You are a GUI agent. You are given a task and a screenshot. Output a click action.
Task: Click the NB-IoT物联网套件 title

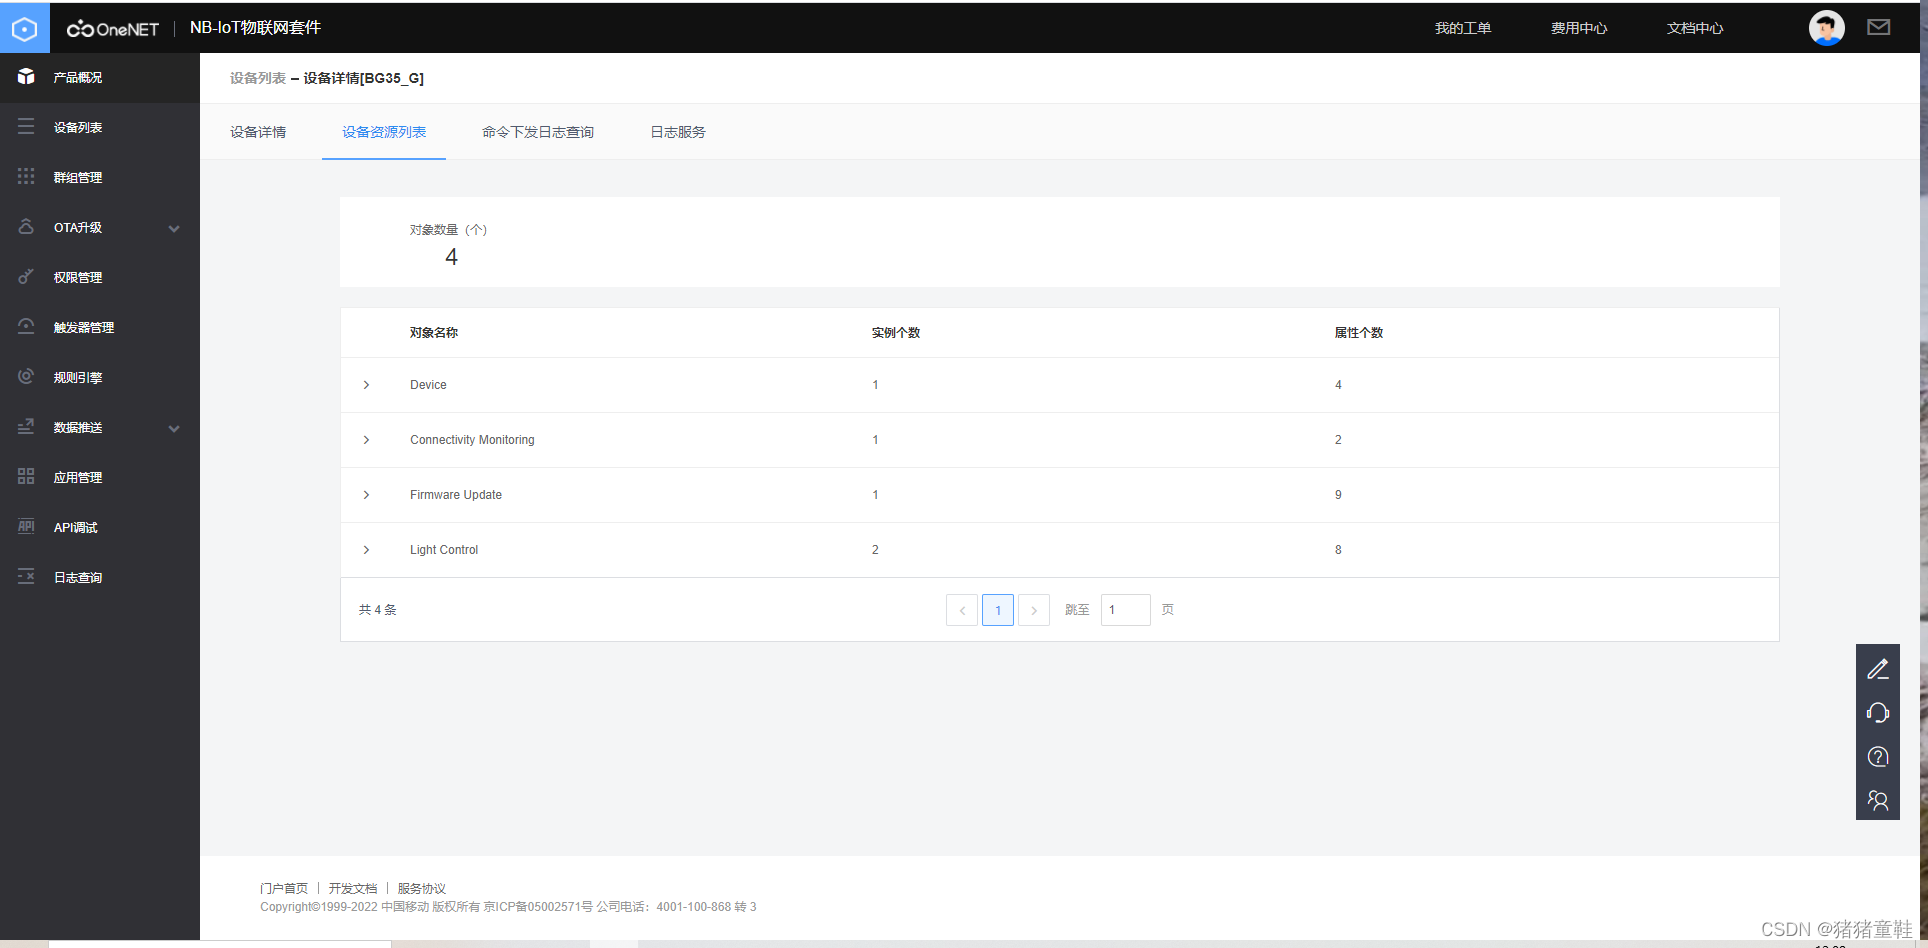[x=256, y=28]
